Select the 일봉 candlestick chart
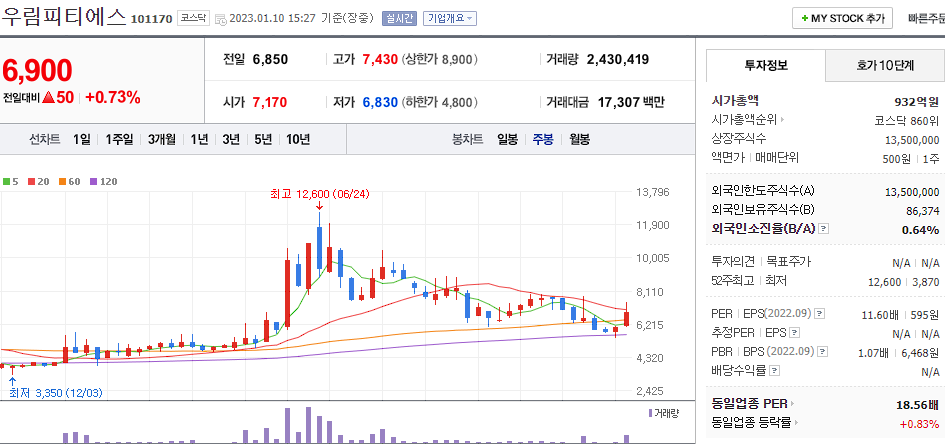Image resolution: width=945 pixels, height=444 pixels. (507, 140)
